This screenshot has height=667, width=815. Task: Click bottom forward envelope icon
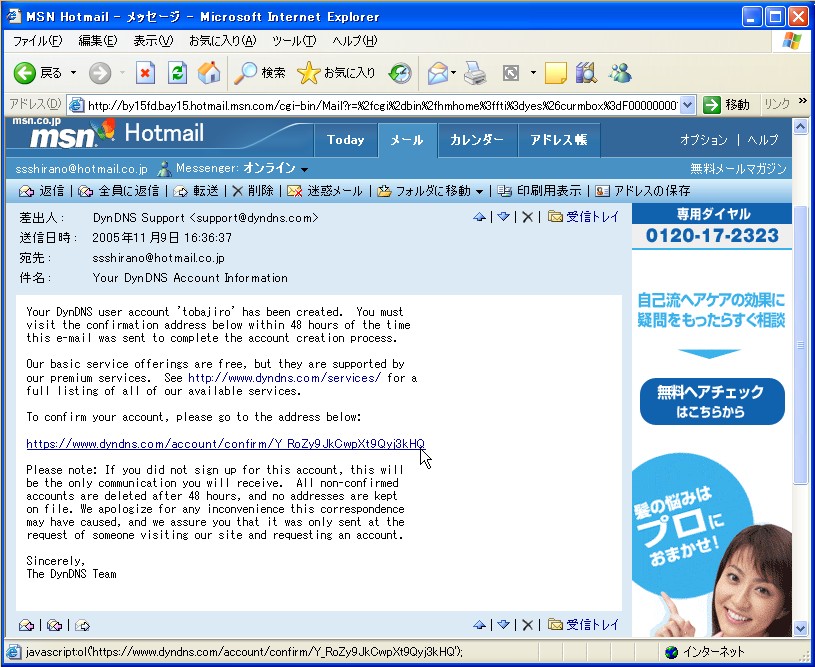pyautogui.click(x=83, y=625)
